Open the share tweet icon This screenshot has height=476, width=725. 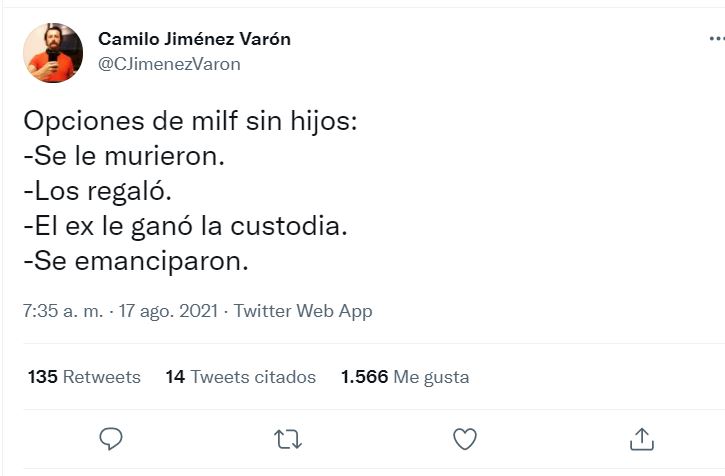[x=641, y=438]
